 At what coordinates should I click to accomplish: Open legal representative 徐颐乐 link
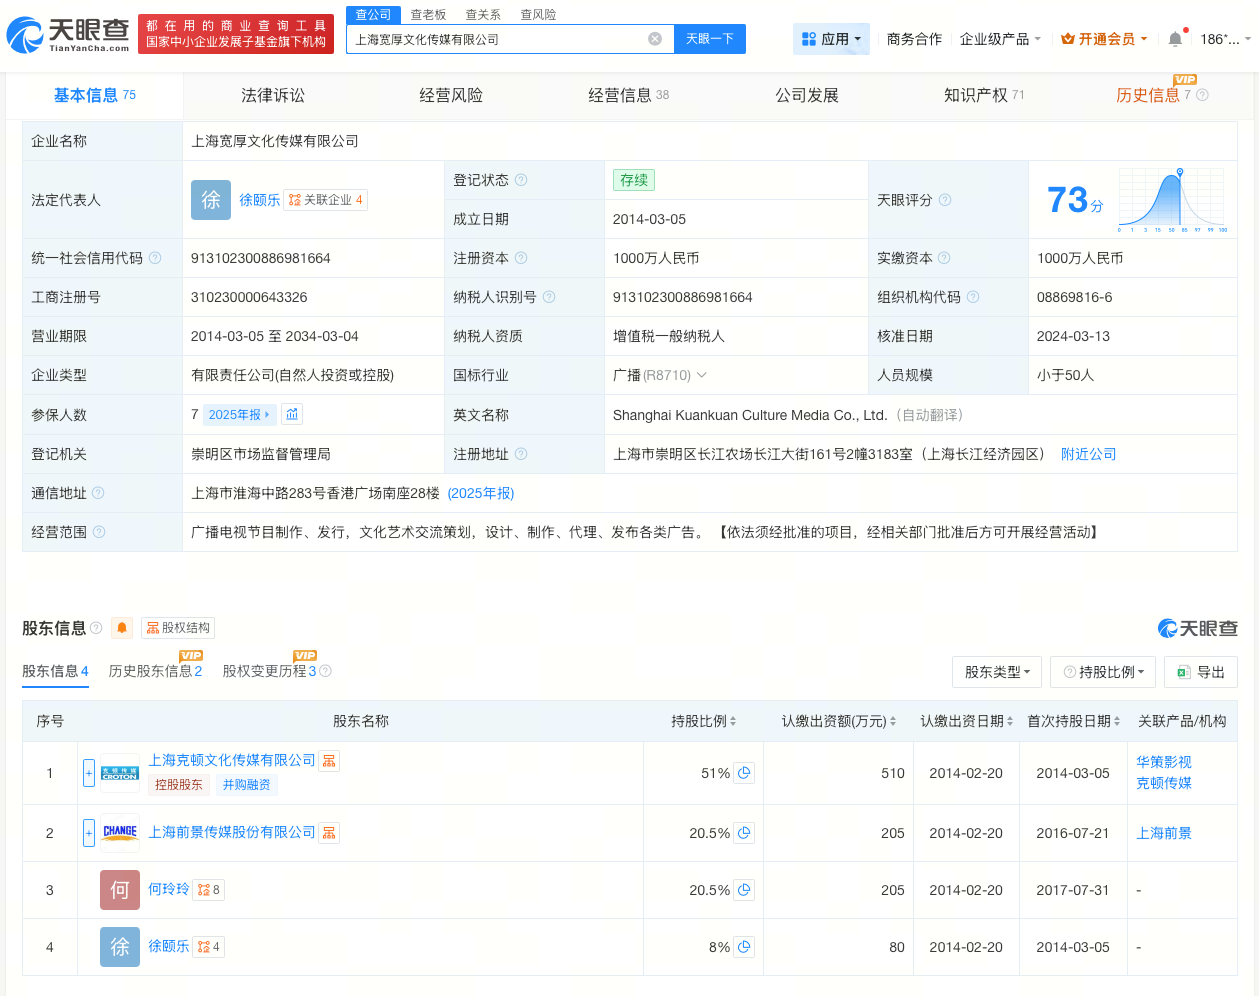(260, 200)
